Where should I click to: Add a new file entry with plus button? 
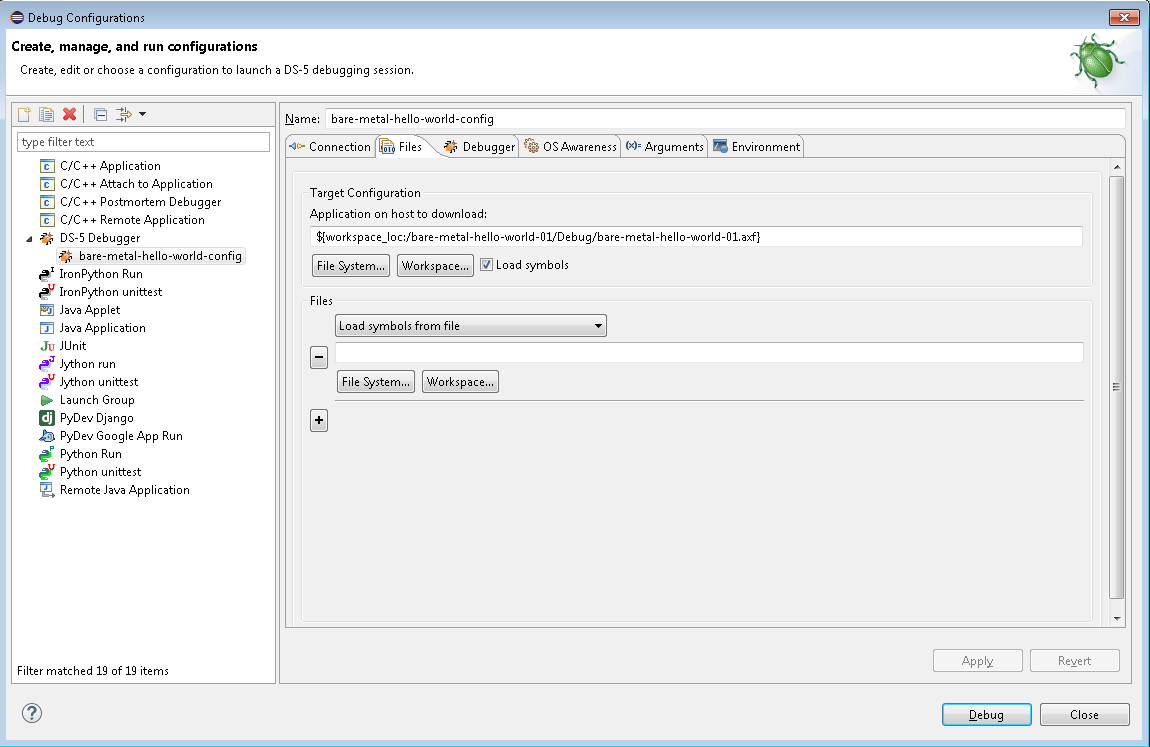pos(319,421)
